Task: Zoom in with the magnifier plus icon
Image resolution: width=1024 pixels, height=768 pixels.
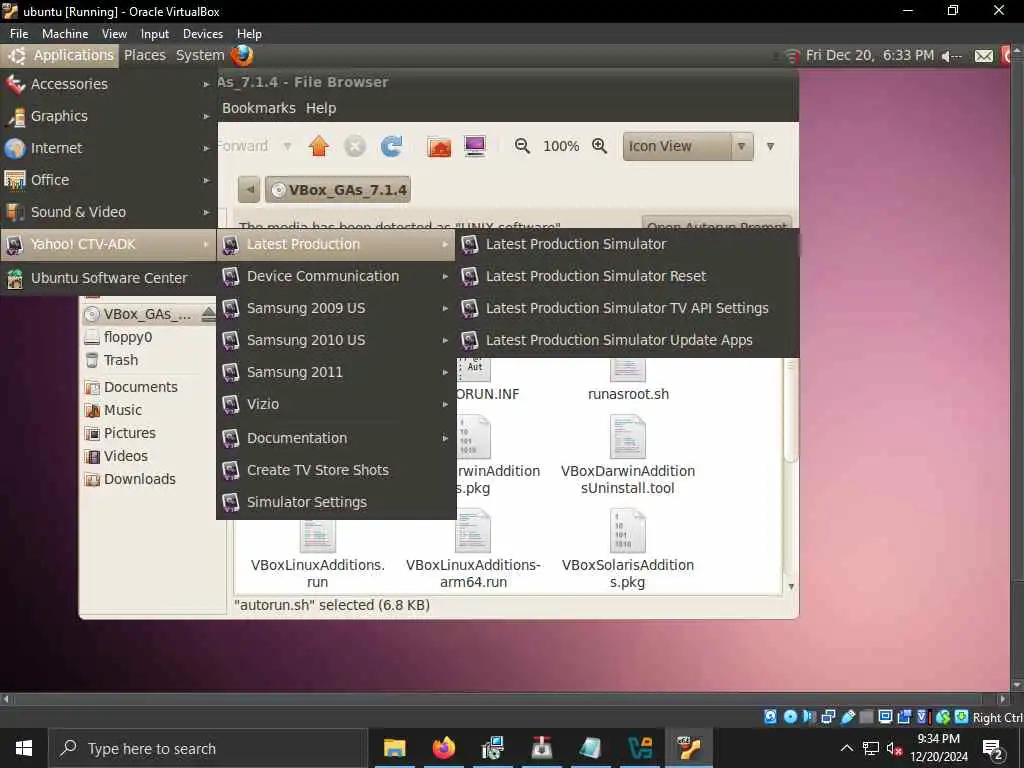Action: pyautogui.click(x=600, y=146)
